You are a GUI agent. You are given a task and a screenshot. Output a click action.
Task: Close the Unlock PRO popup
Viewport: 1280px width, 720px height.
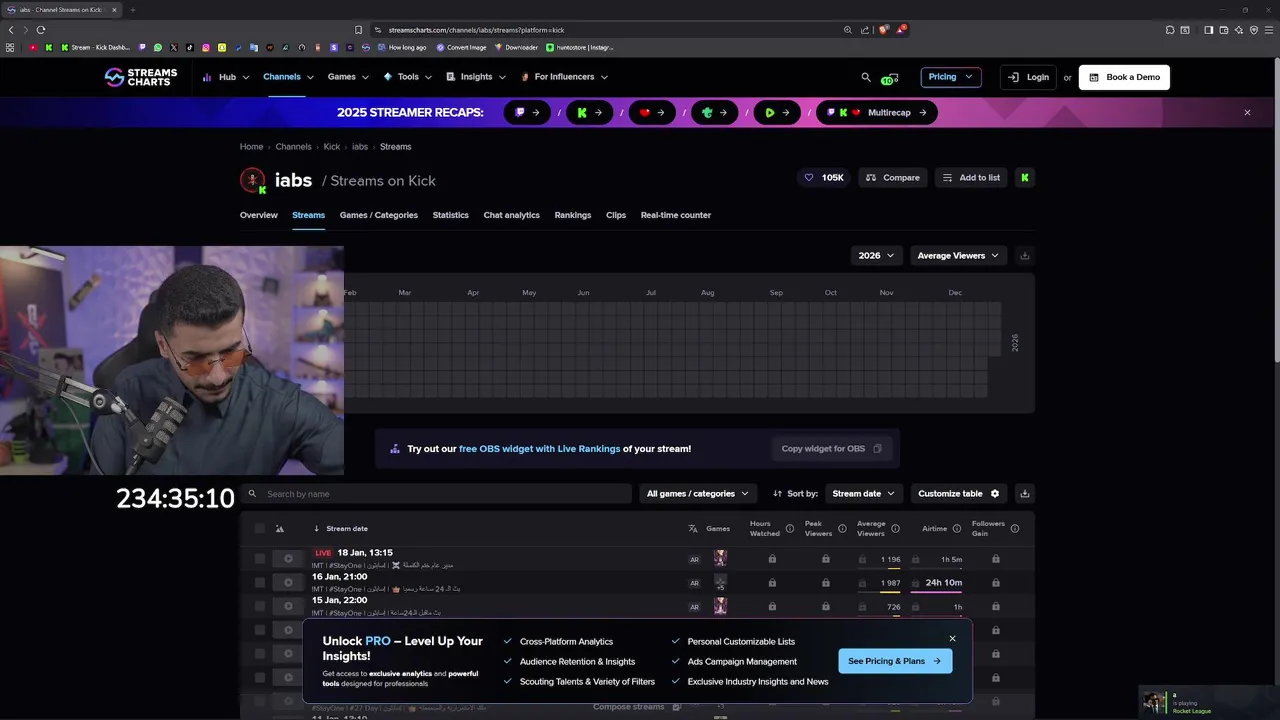click(952, 639)
